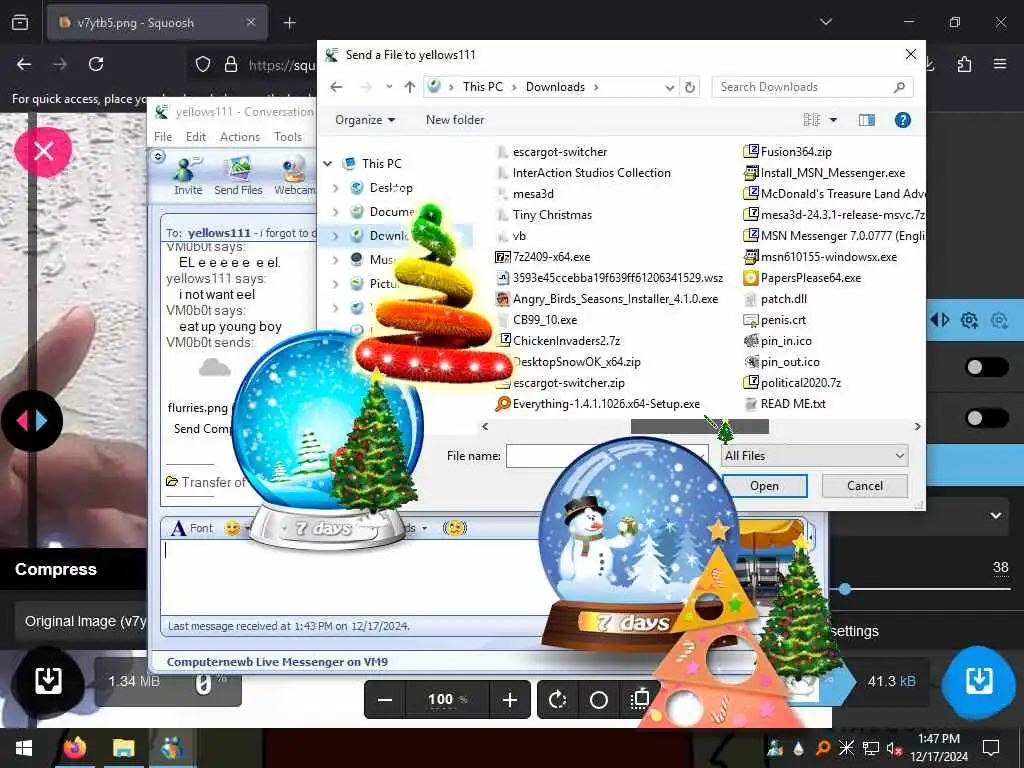
Task: Select the file PapersPlease64.exe
Action: 803,278
